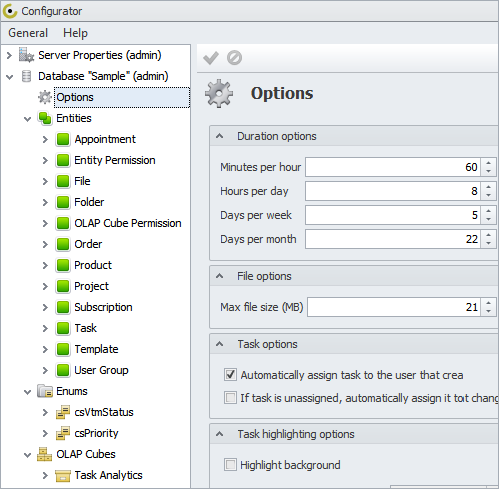The width and height of the screenshot is (499, 489).
Task: Click the Configurator app logo icon
Action: pyautogui.click(x=10, y=11)
